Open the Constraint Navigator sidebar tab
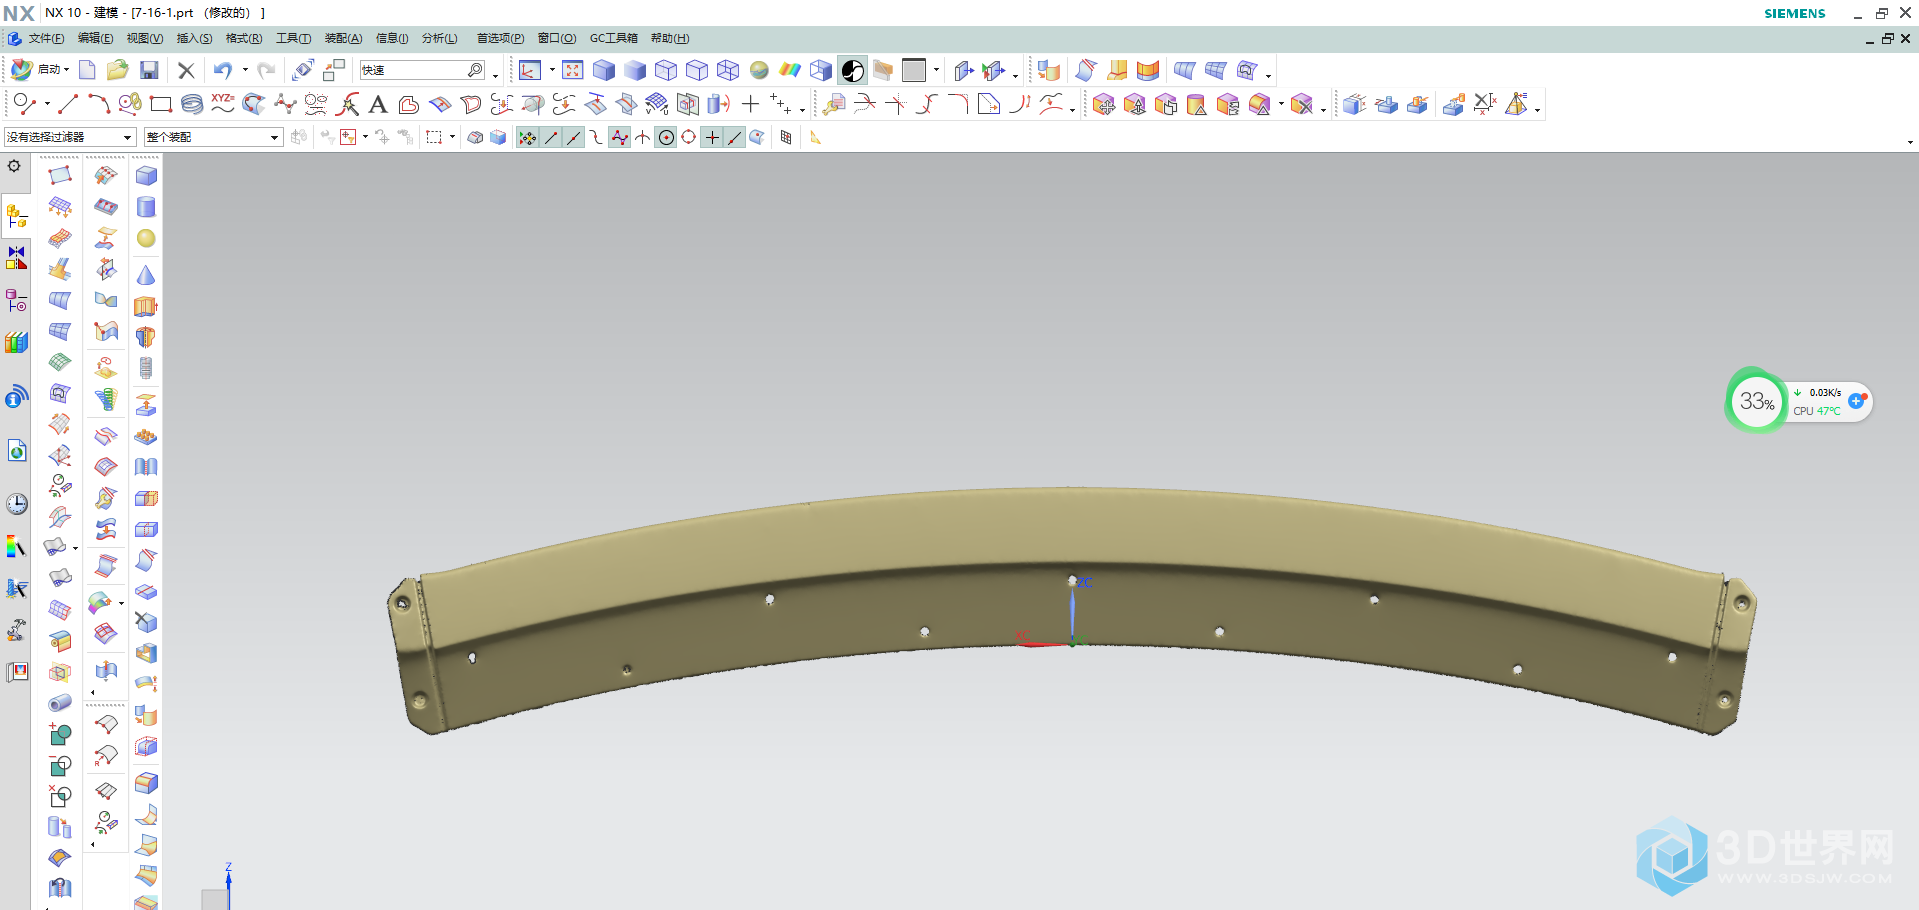Viewport: 1919px width, 910px height. [x=17, y=258]
